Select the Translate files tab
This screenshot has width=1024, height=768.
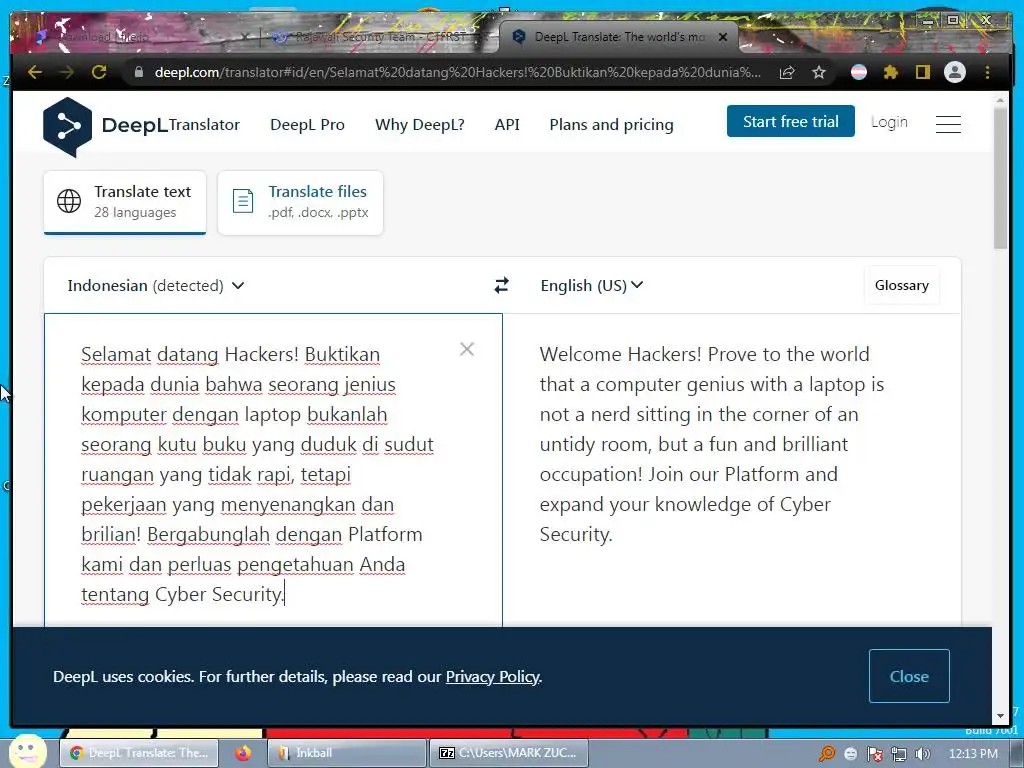tap(300, 202)
